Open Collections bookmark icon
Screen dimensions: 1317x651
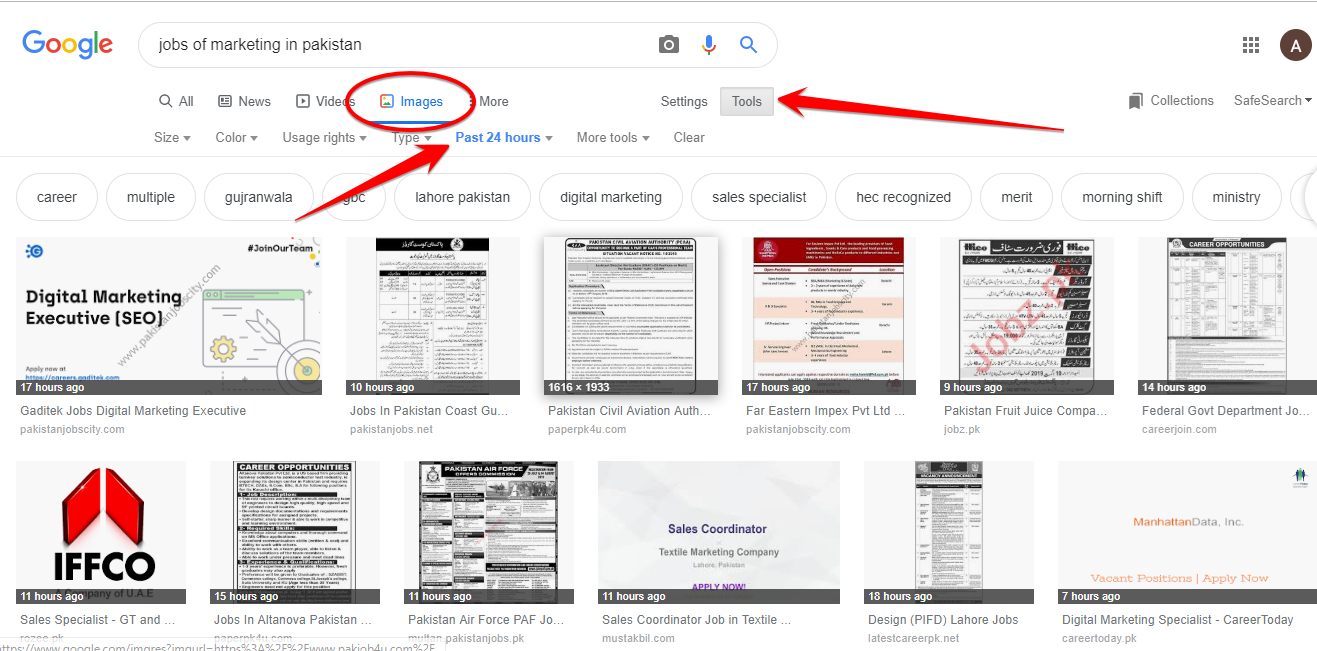pos(1135,101)
